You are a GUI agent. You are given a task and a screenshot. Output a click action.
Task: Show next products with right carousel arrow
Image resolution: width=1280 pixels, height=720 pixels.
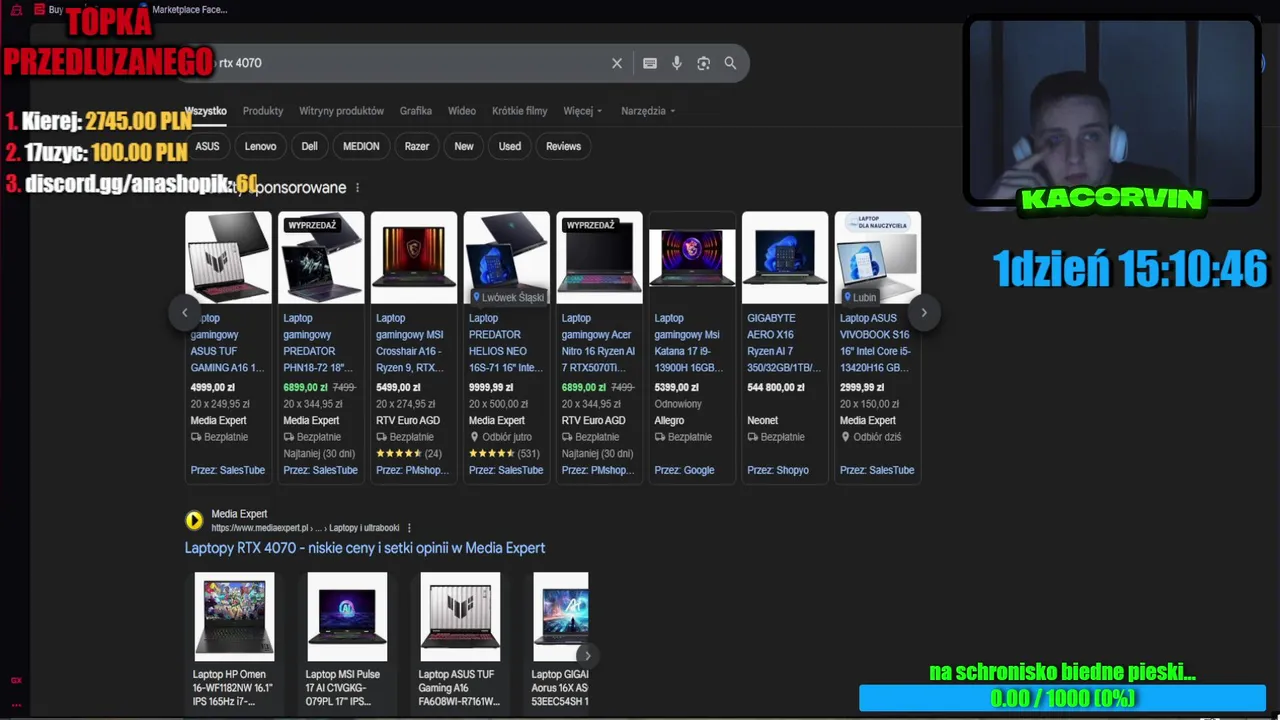[x=924, y=313]
